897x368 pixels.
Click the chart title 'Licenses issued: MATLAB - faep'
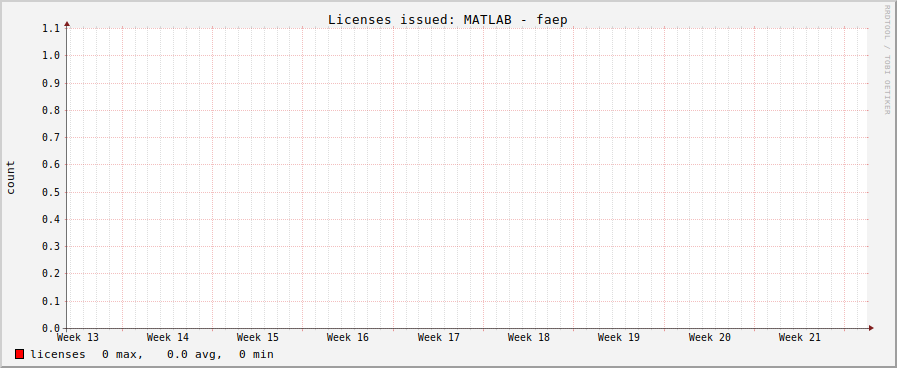click(447, 19)
